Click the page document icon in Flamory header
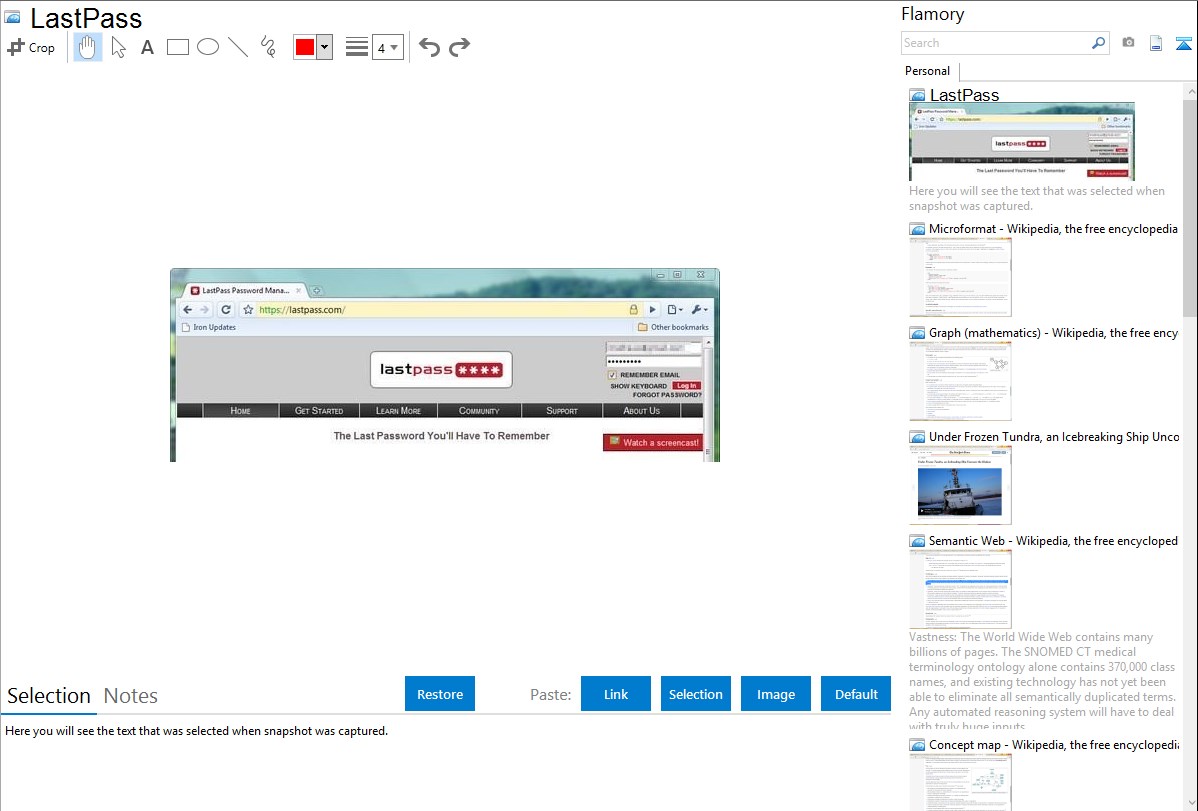The image size is (1198, 811). pyautogui.click(x=1156, y=43)
